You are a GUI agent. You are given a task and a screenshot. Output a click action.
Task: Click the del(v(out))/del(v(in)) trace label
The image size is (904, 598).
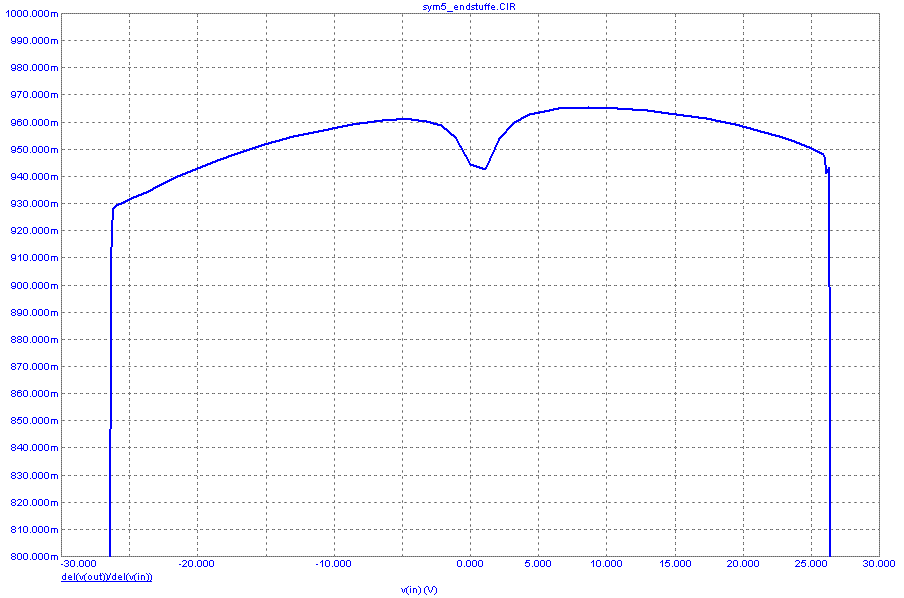click(107, 577)
